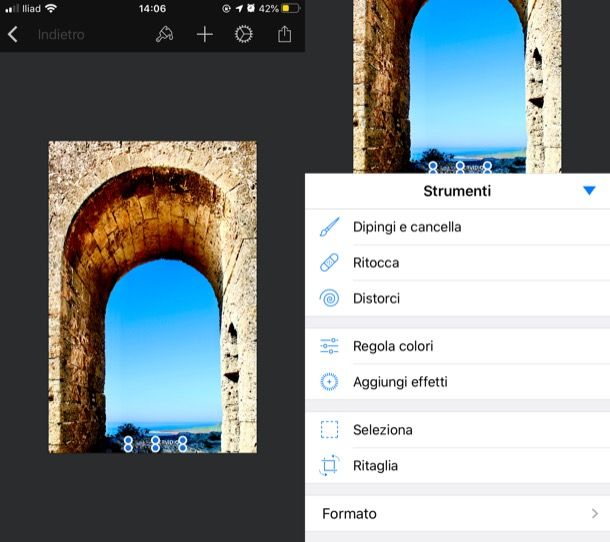Select the Dipingi e cancella brush icon
This screenshot has width=610, height=542.
click(329, 227)
